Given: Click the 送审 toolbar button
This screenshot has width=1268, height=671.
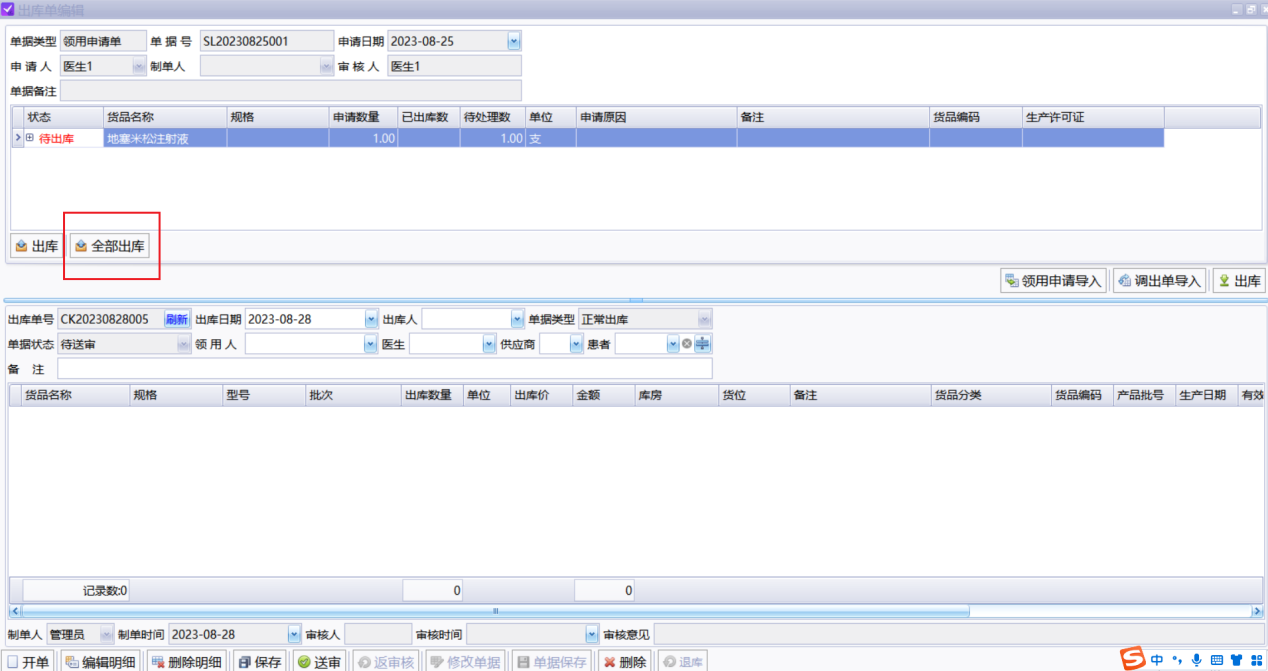Looking at the screenshot, I should click(x=319, y=661).
